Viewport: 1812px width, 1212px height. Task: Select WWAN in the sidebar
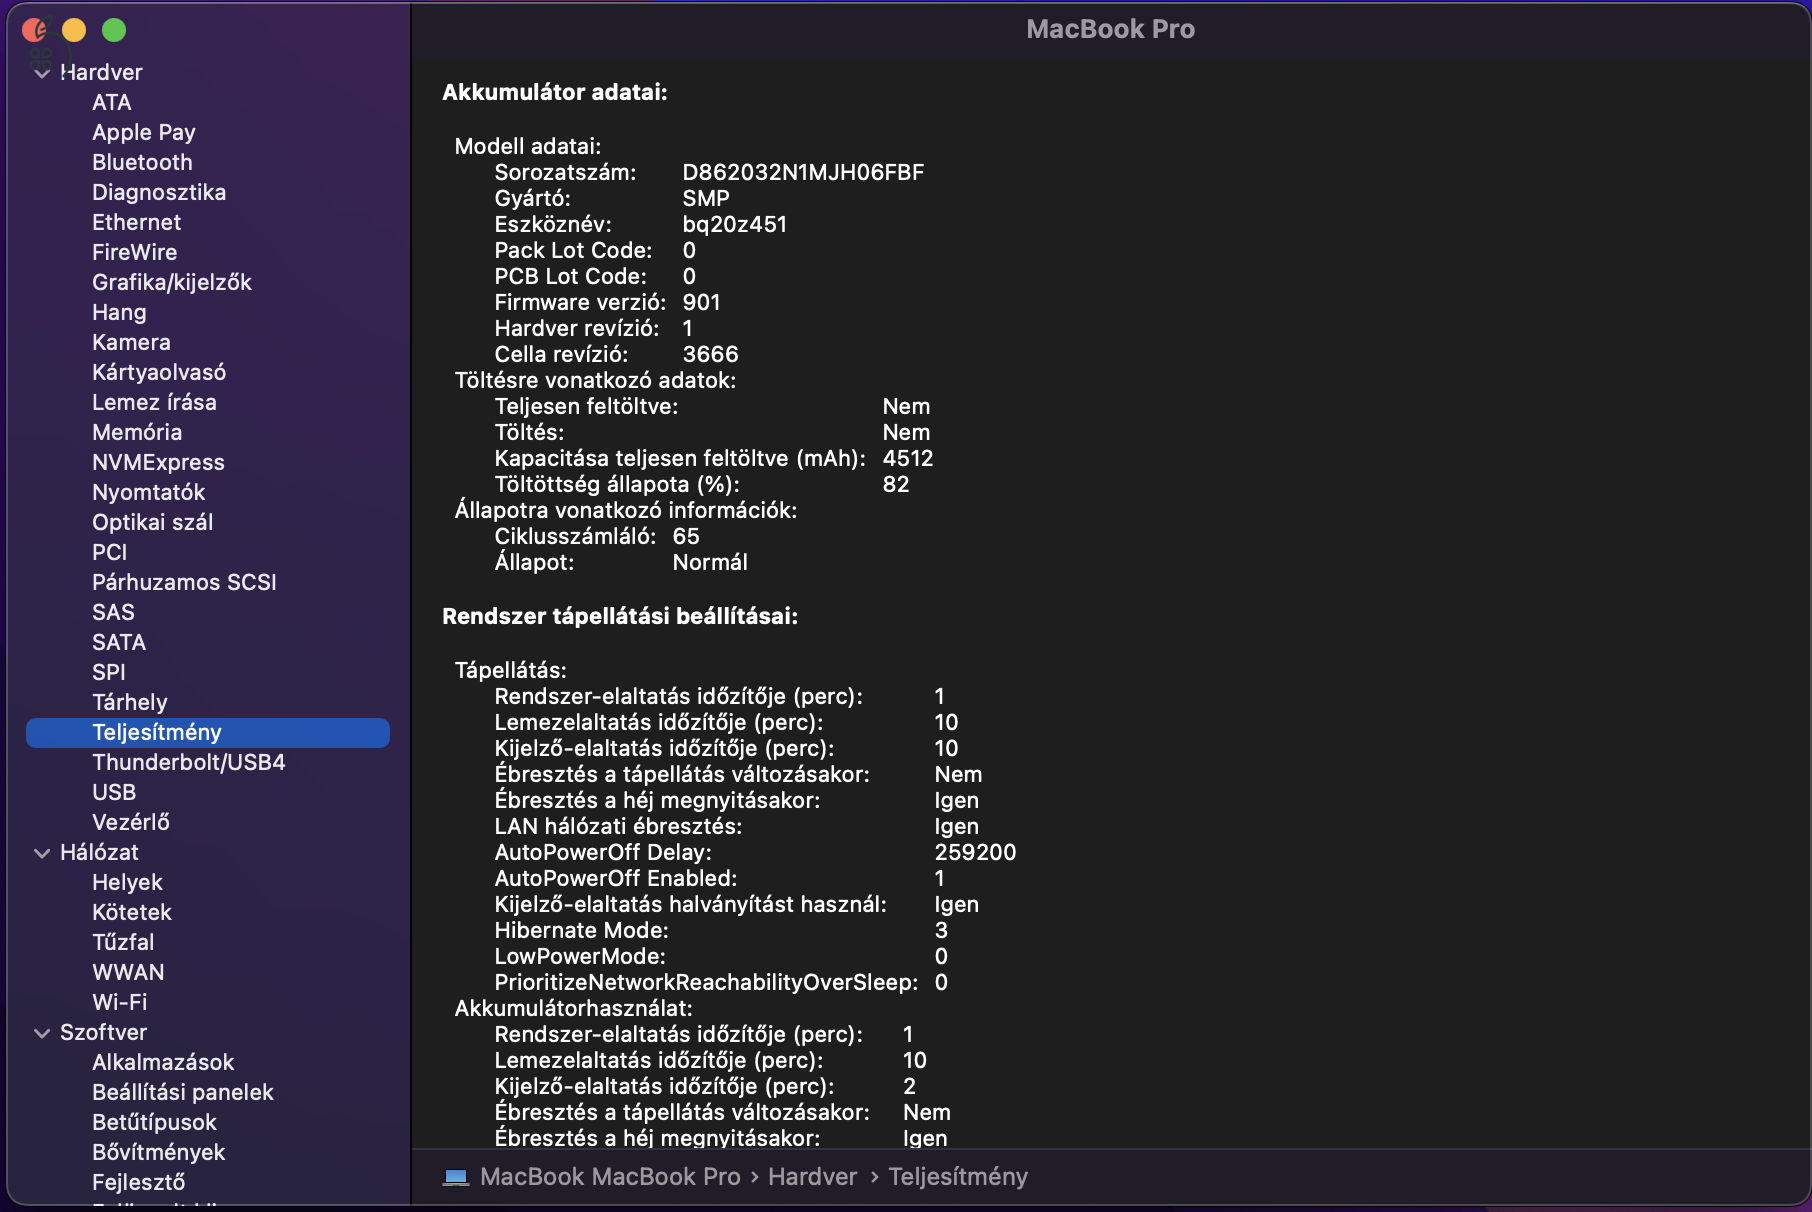coord(128,972)
